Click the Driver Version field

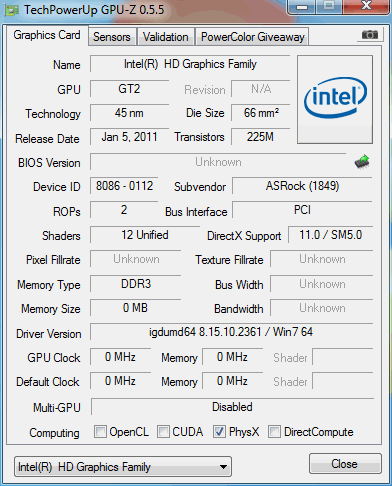231,332
